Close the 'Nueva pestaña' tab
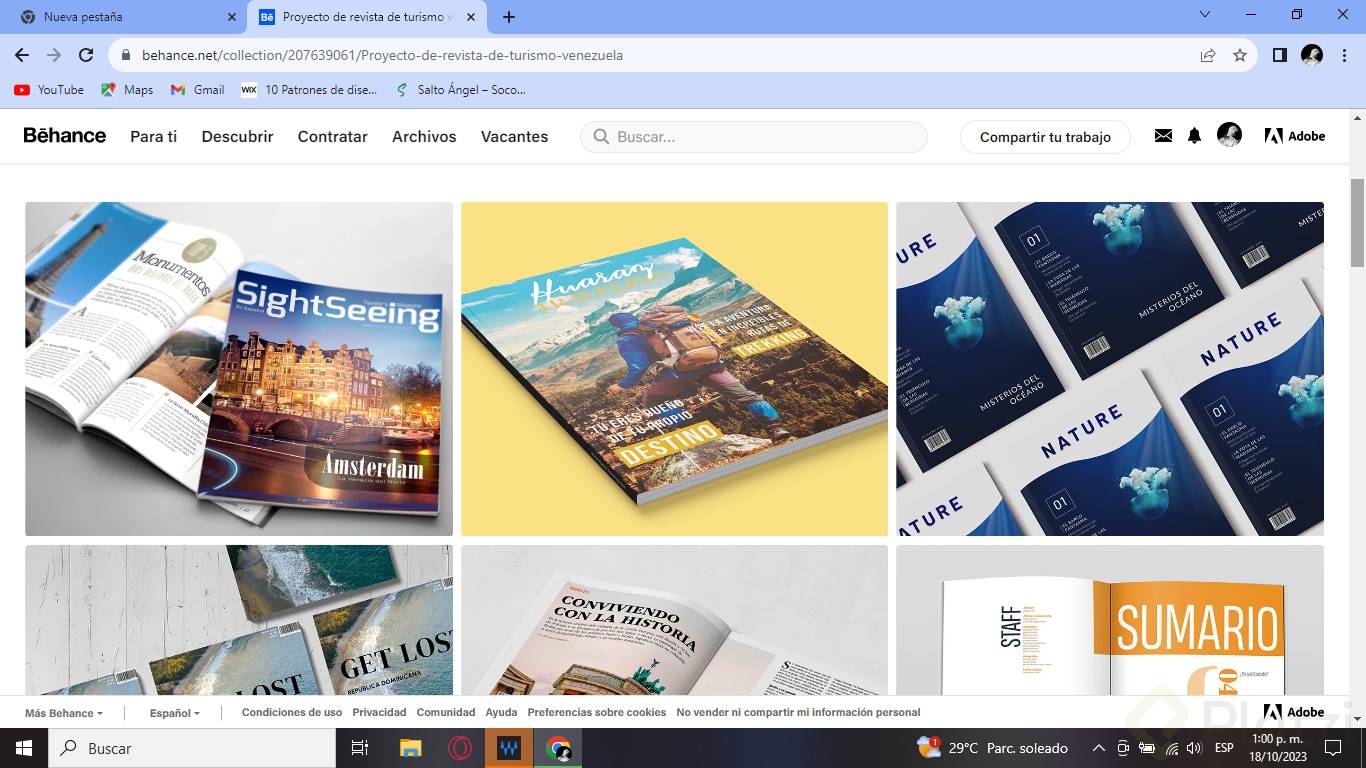 [x=232, y=17]
